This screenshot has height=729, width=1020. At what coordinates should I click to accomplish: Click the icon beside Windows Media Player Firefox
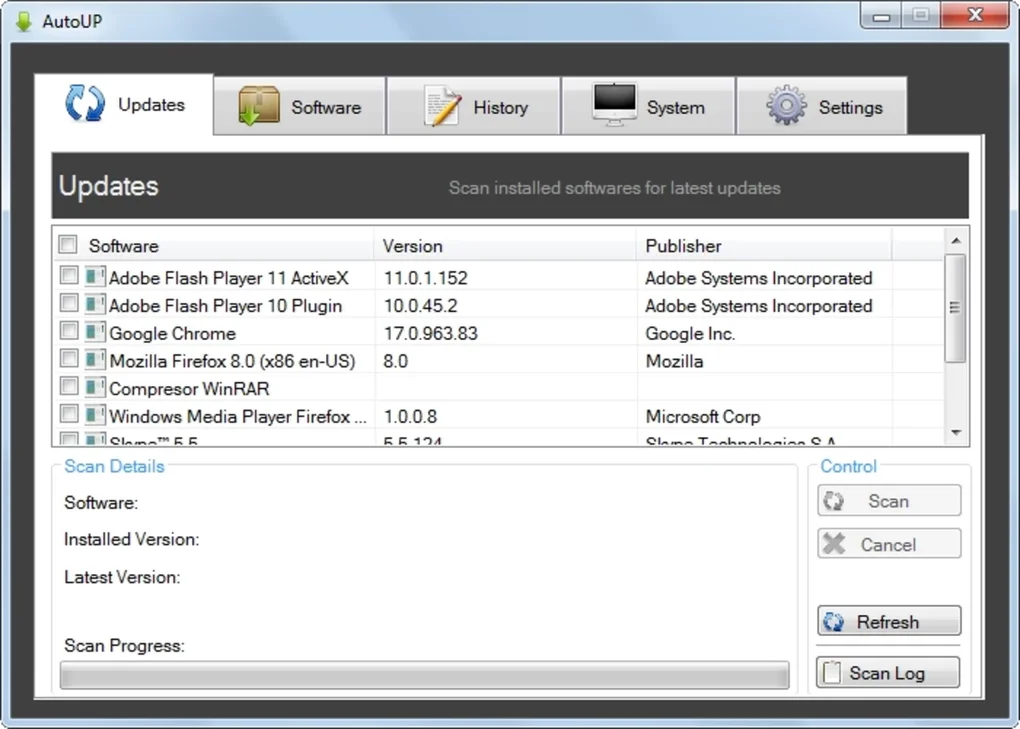tap(94, 416)
